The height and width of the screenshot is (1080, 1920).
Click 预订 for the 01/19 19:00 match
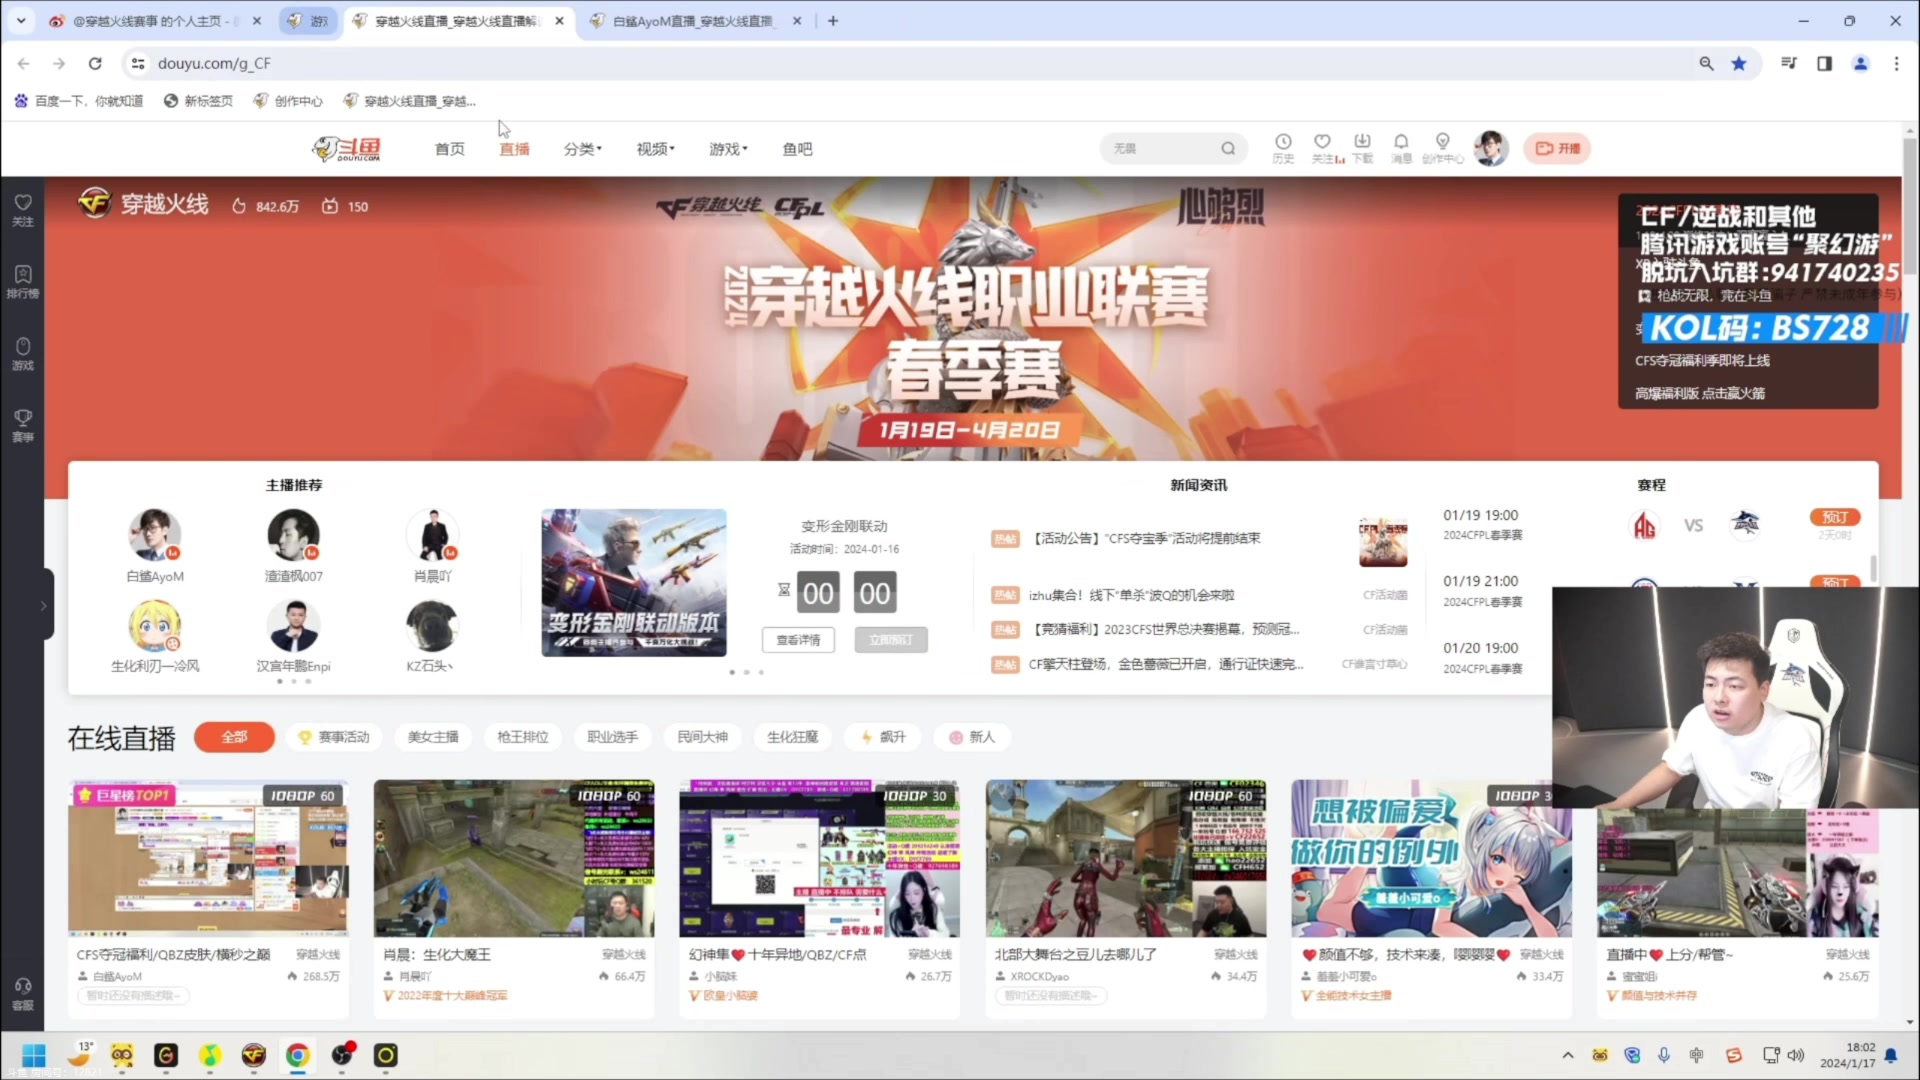1835,517
